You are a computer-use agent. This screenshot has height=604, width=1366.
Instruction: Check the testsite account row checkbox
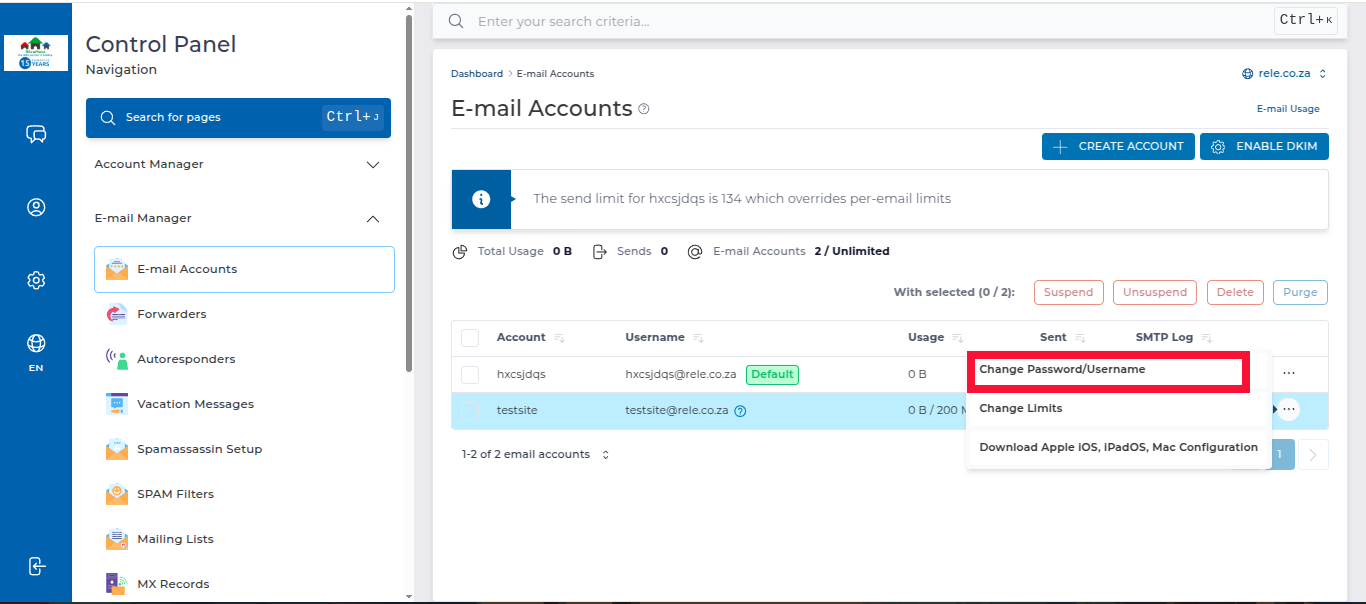(470, 410)
